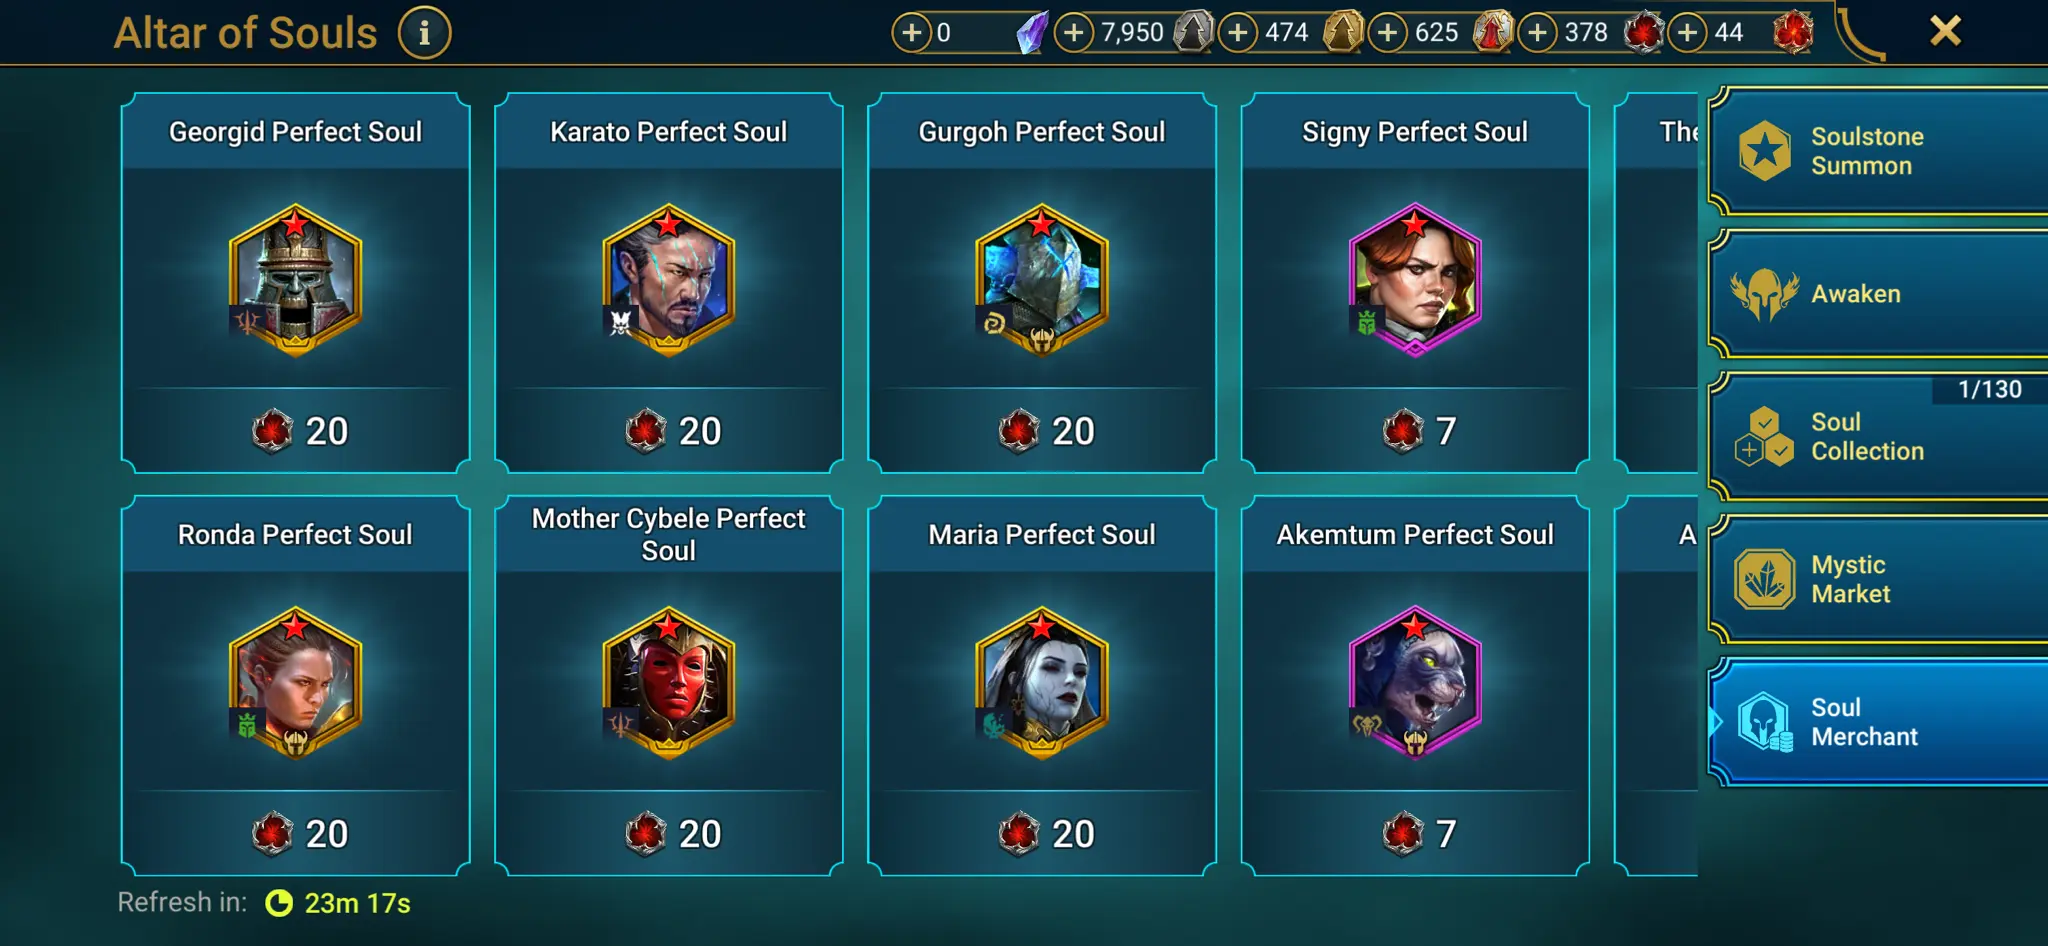
Task: Tap plus beside the 44 soul coins
Action: 1687,32
